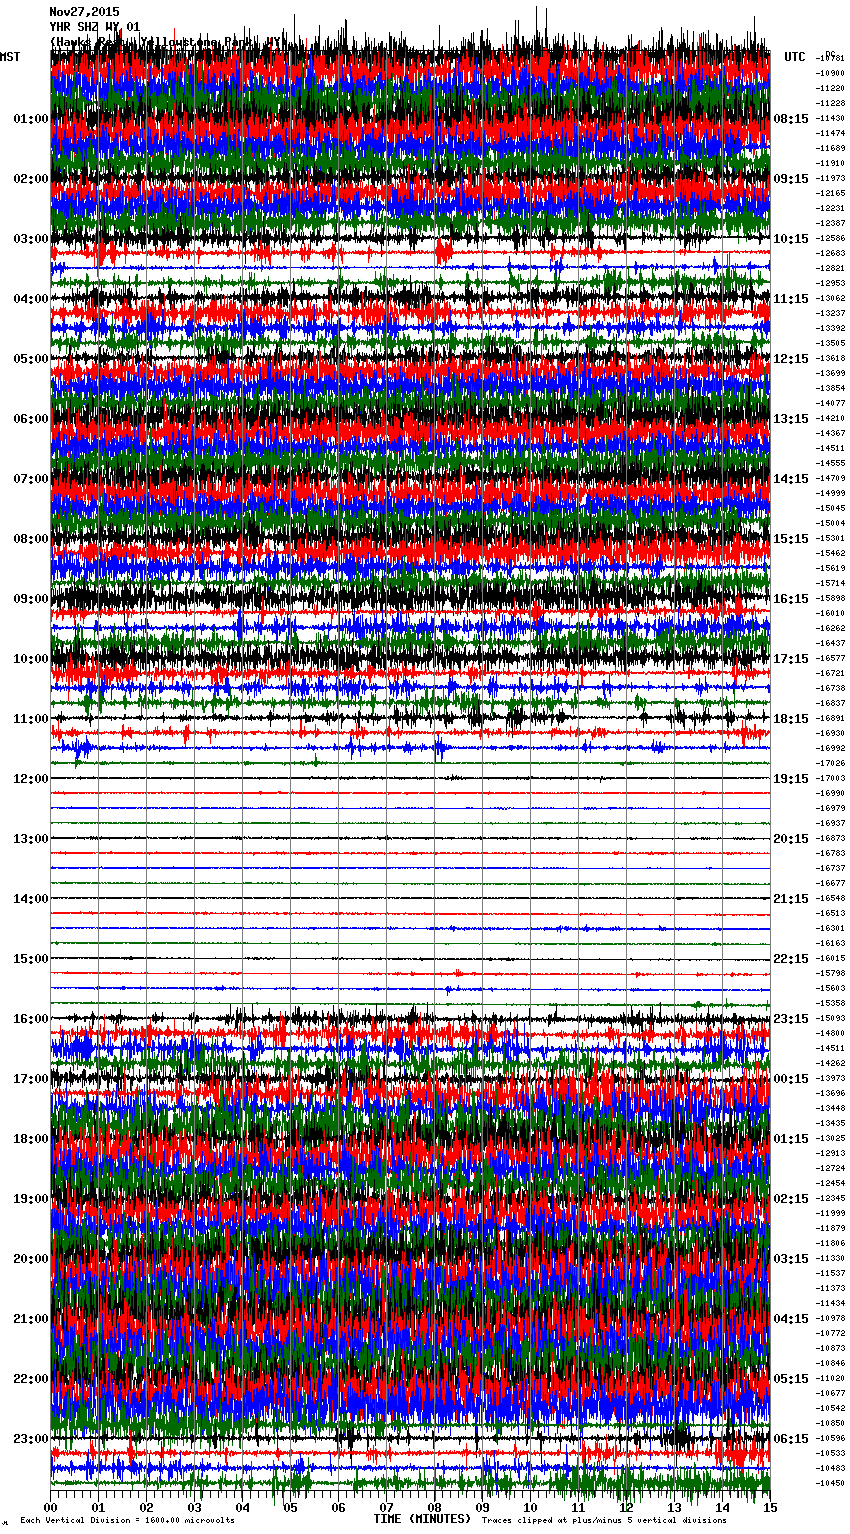Click the "12:15" UTC time label
The image size is (850, 1534).
[x=791, y=359]
